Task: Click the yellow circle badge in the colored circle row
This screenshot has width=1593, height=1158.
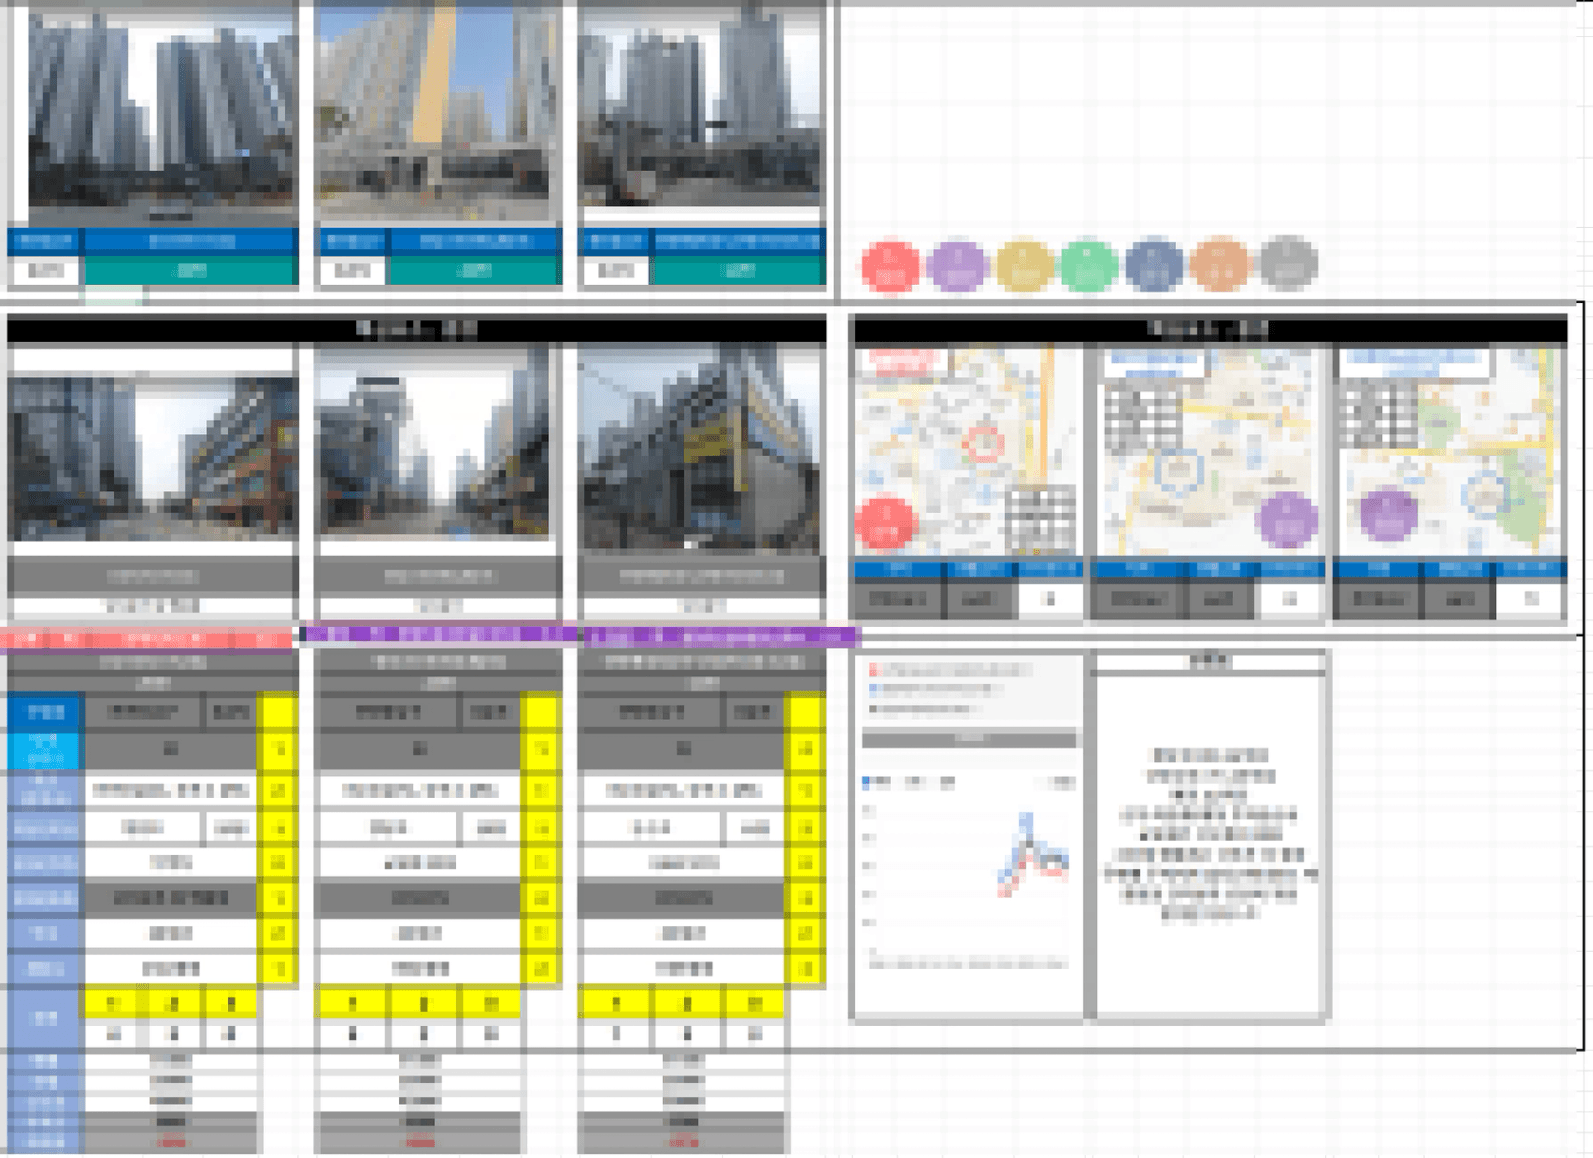Action: 1023,266
